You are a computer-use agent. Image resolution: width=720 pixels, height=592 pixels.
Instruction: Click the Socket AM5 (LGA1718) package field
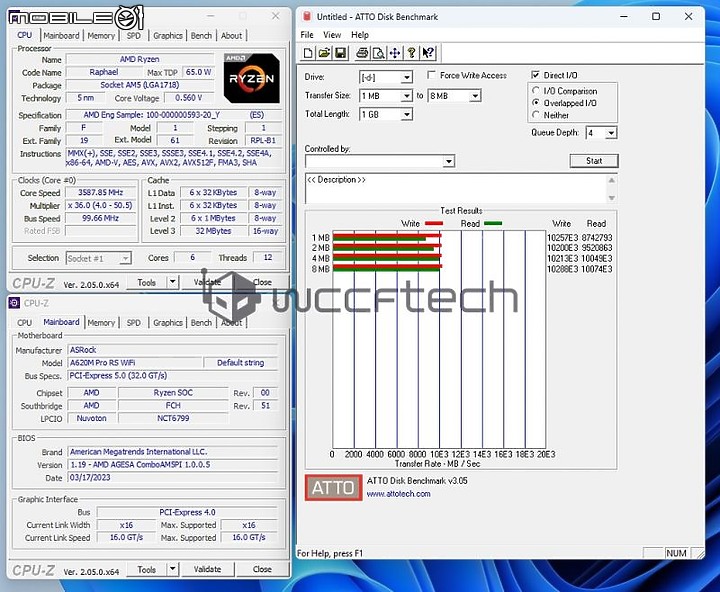pyautogui.click(x=140, y=85)
